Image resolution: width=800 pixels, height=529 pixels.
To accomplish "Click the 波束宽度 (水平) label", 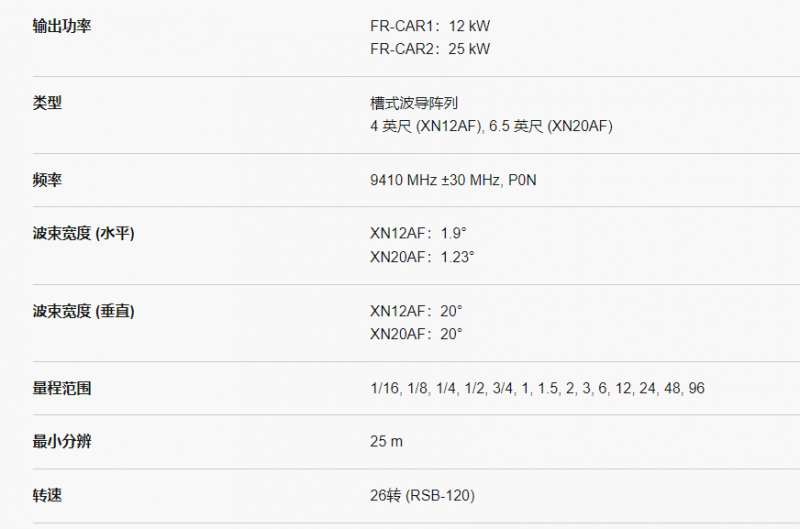I will [84, 234].
